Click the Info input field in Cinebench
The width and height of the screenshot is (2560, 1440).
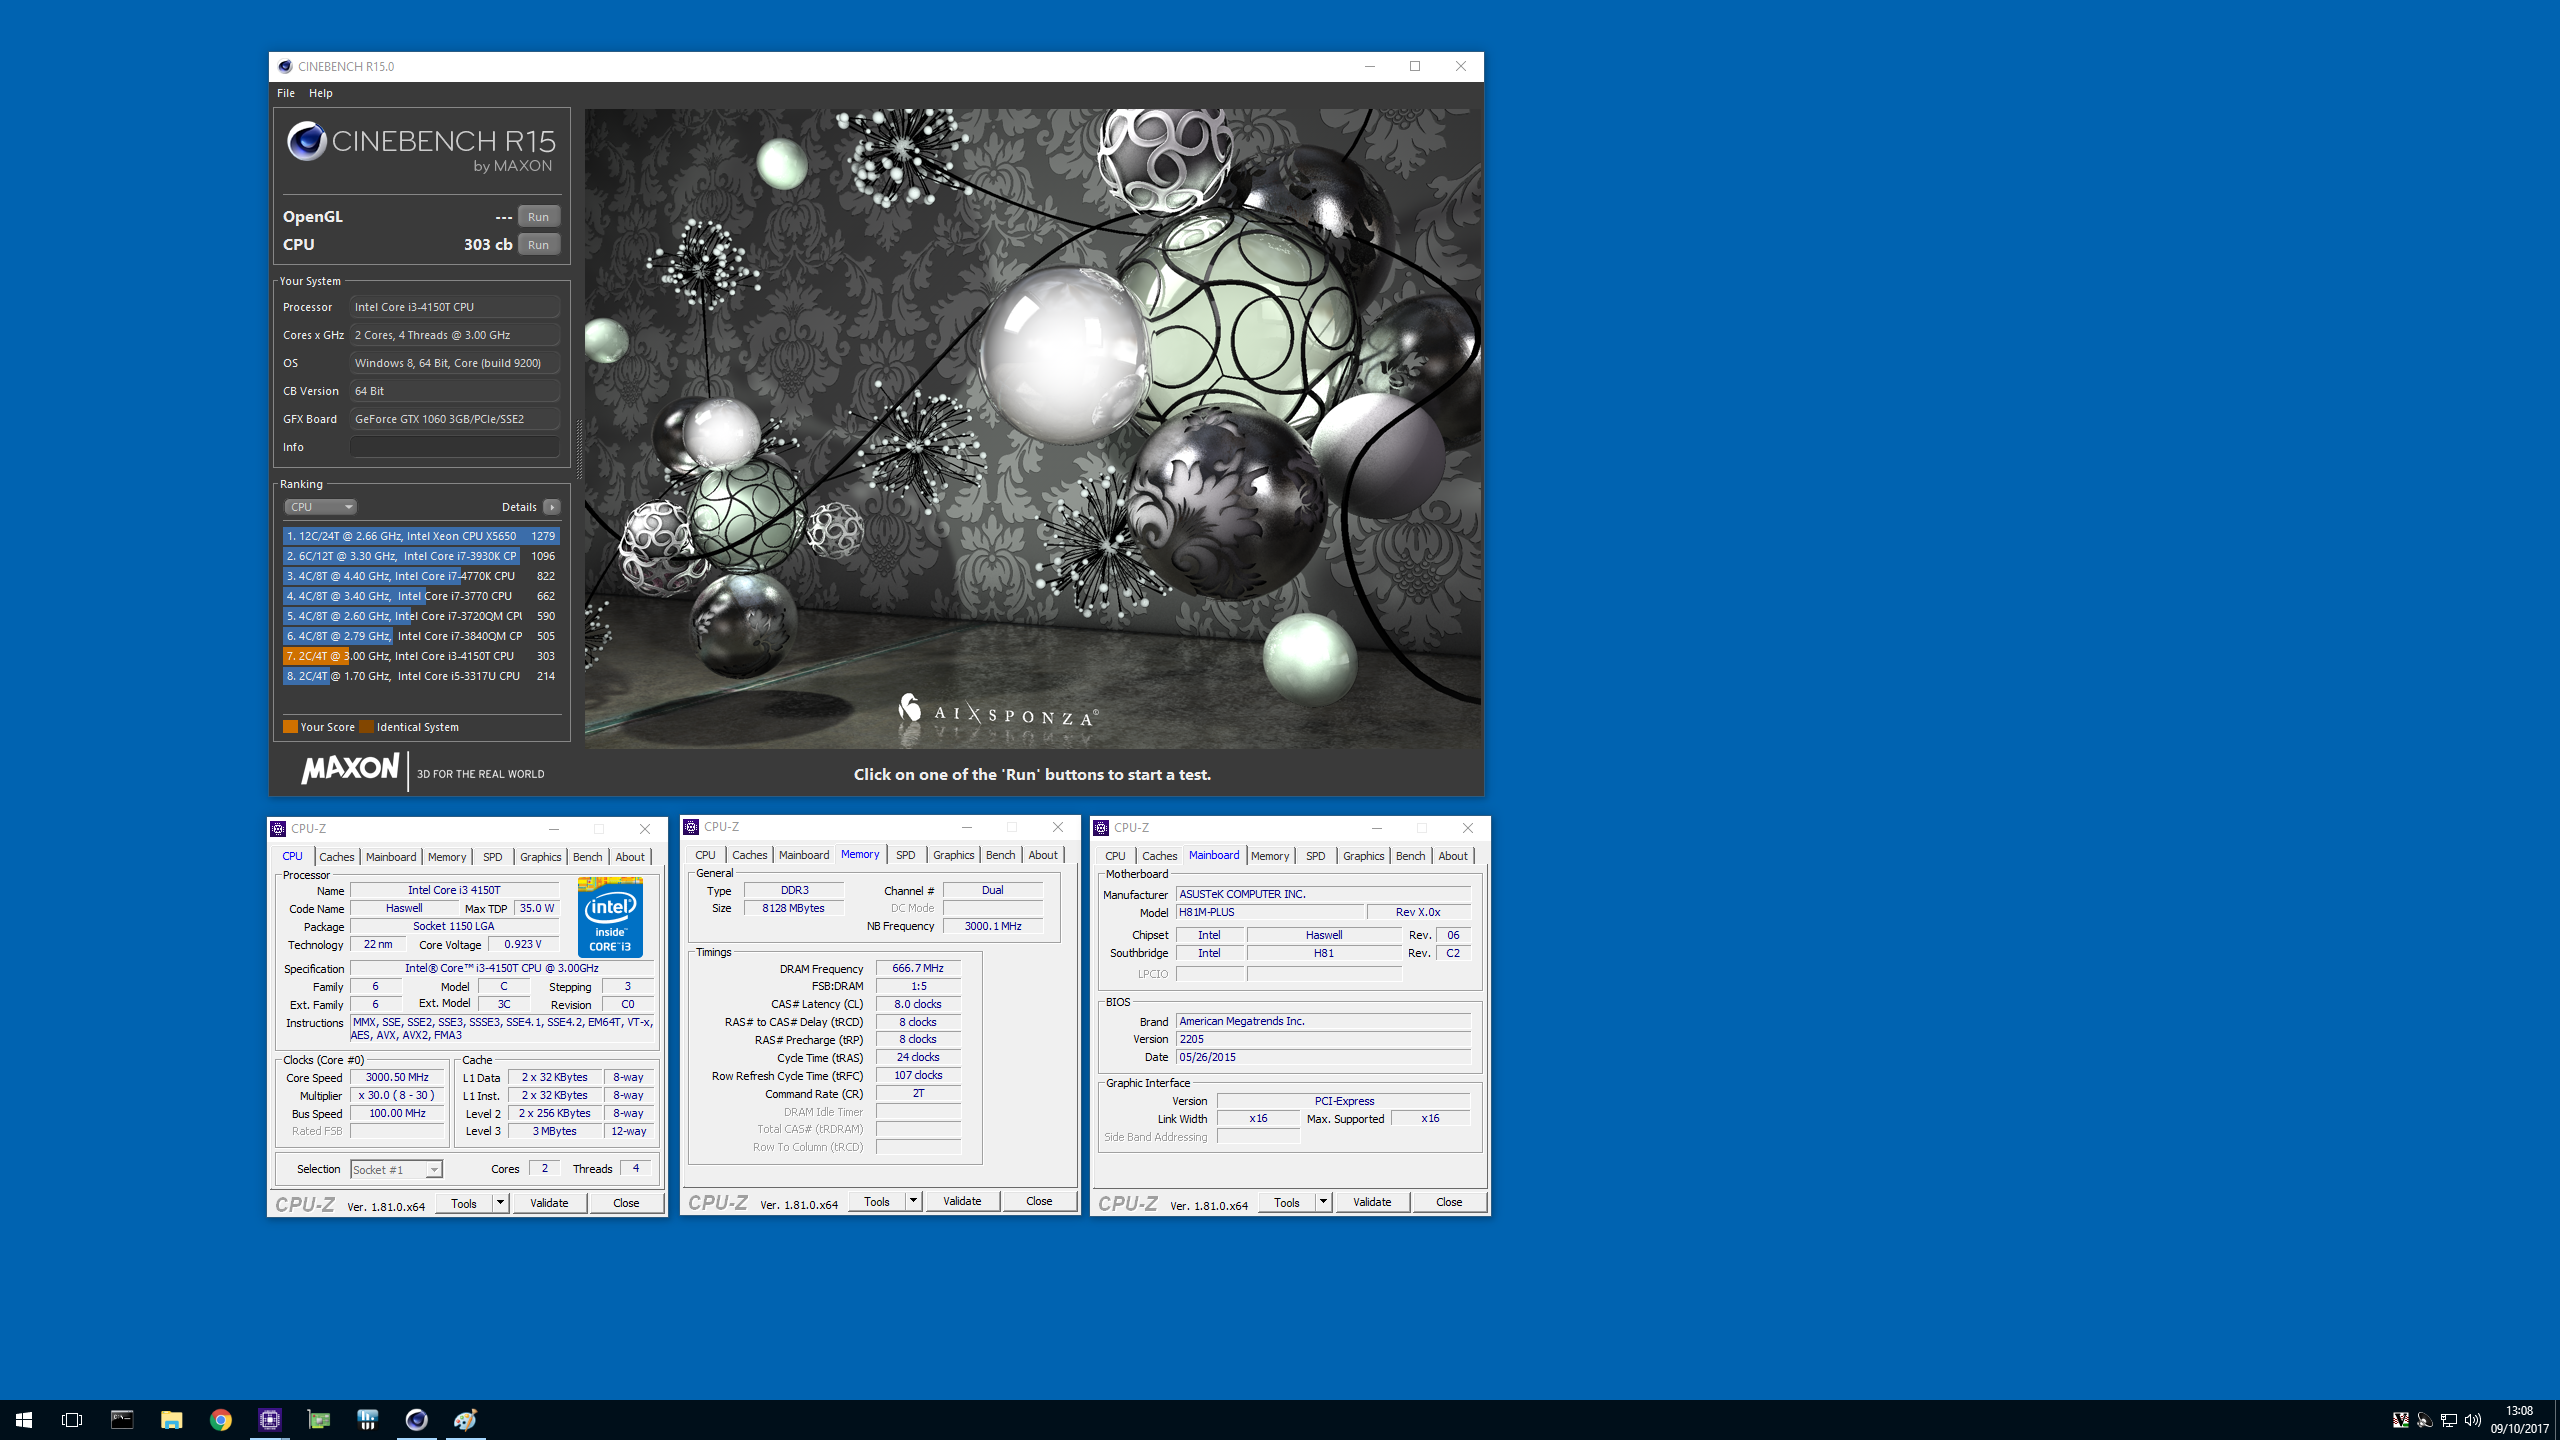click(x=455, y=447)
